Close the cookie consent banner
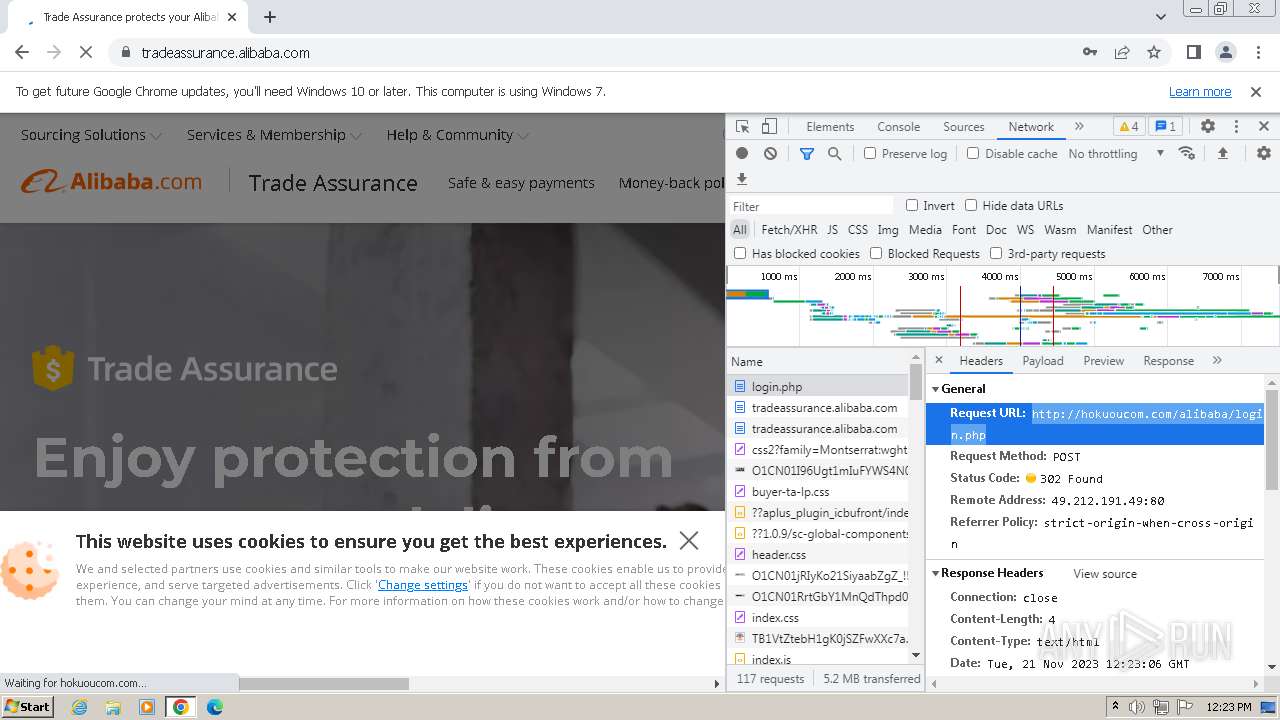Screen dimensions: 1280x720 coord(689,541)
